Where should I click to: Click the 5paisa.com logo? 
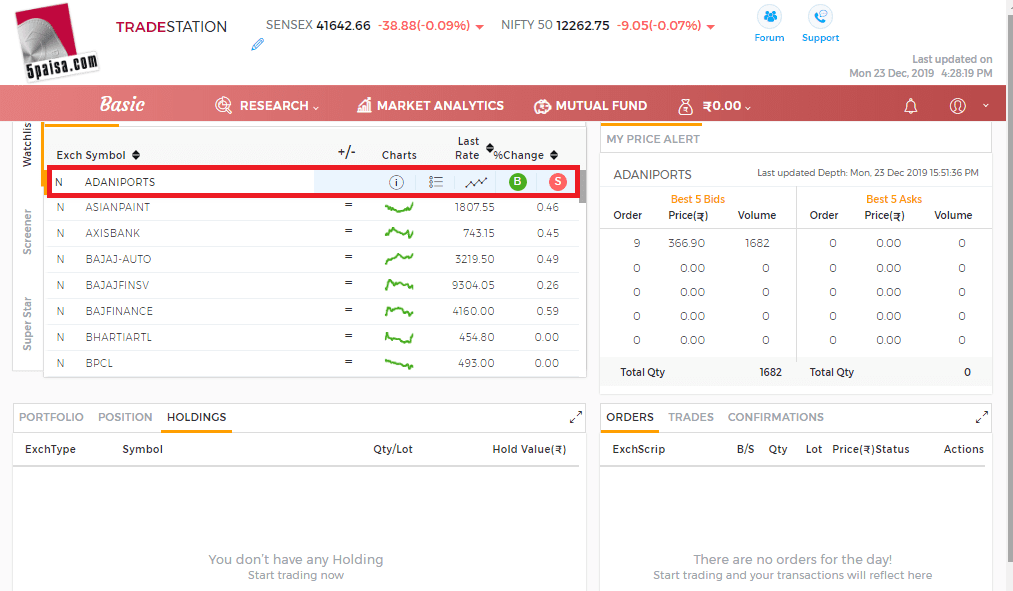click(57, 41)
